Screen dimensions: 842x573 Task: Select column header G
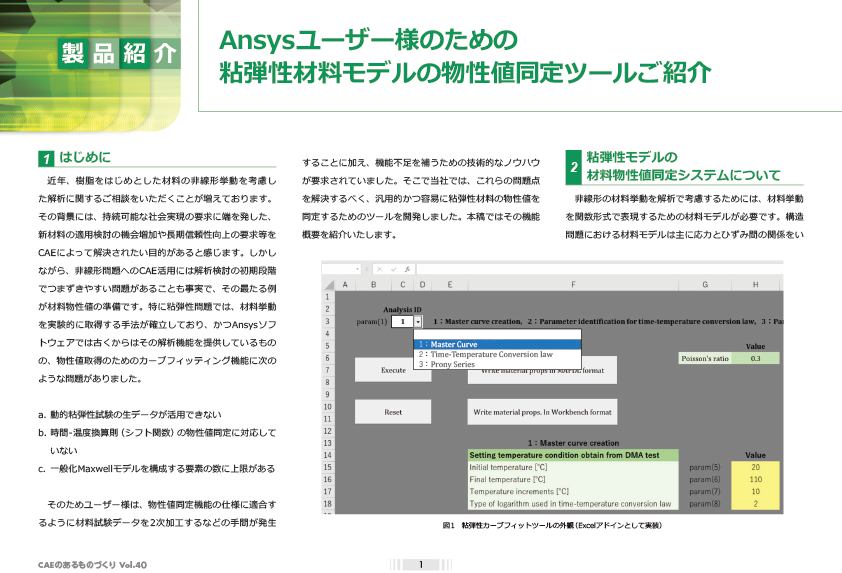[705, 285]
